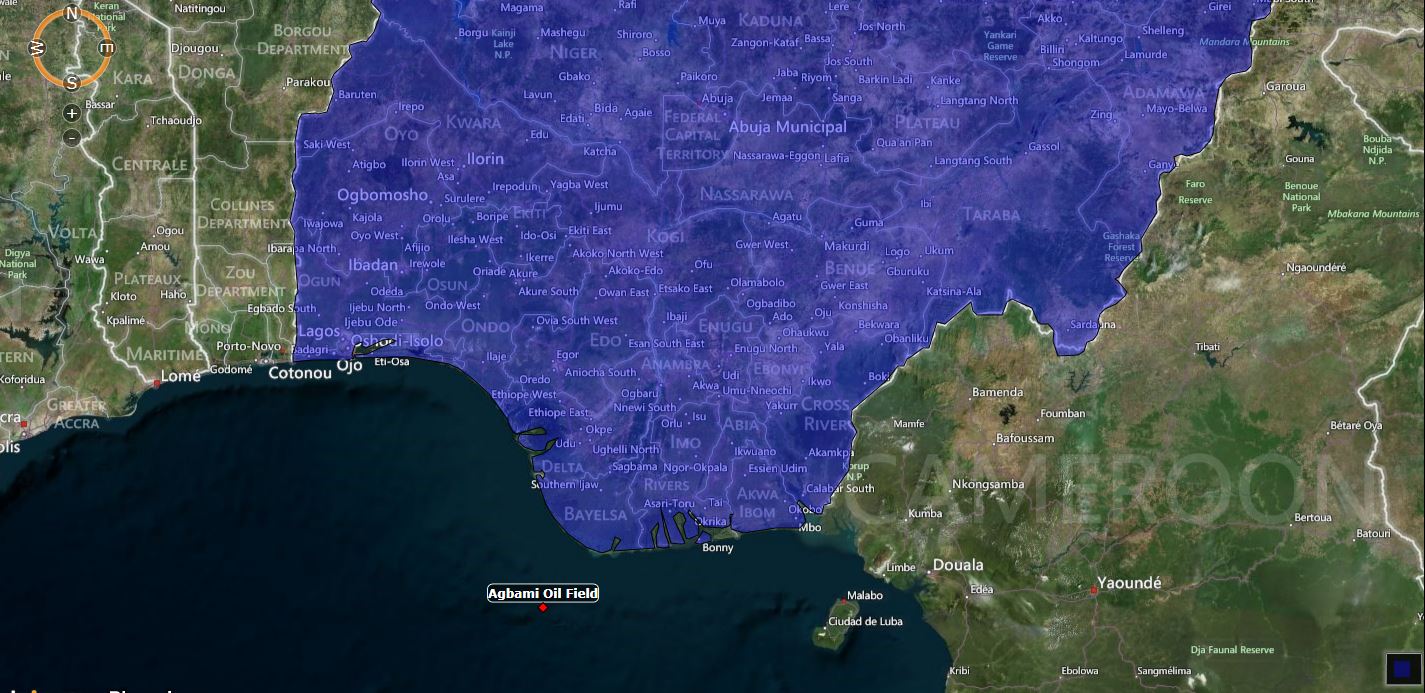The width and height of the screenshot is (1425, 693).
Task: Click the red Malabo city marker
Action: click(x=843, y=602)
